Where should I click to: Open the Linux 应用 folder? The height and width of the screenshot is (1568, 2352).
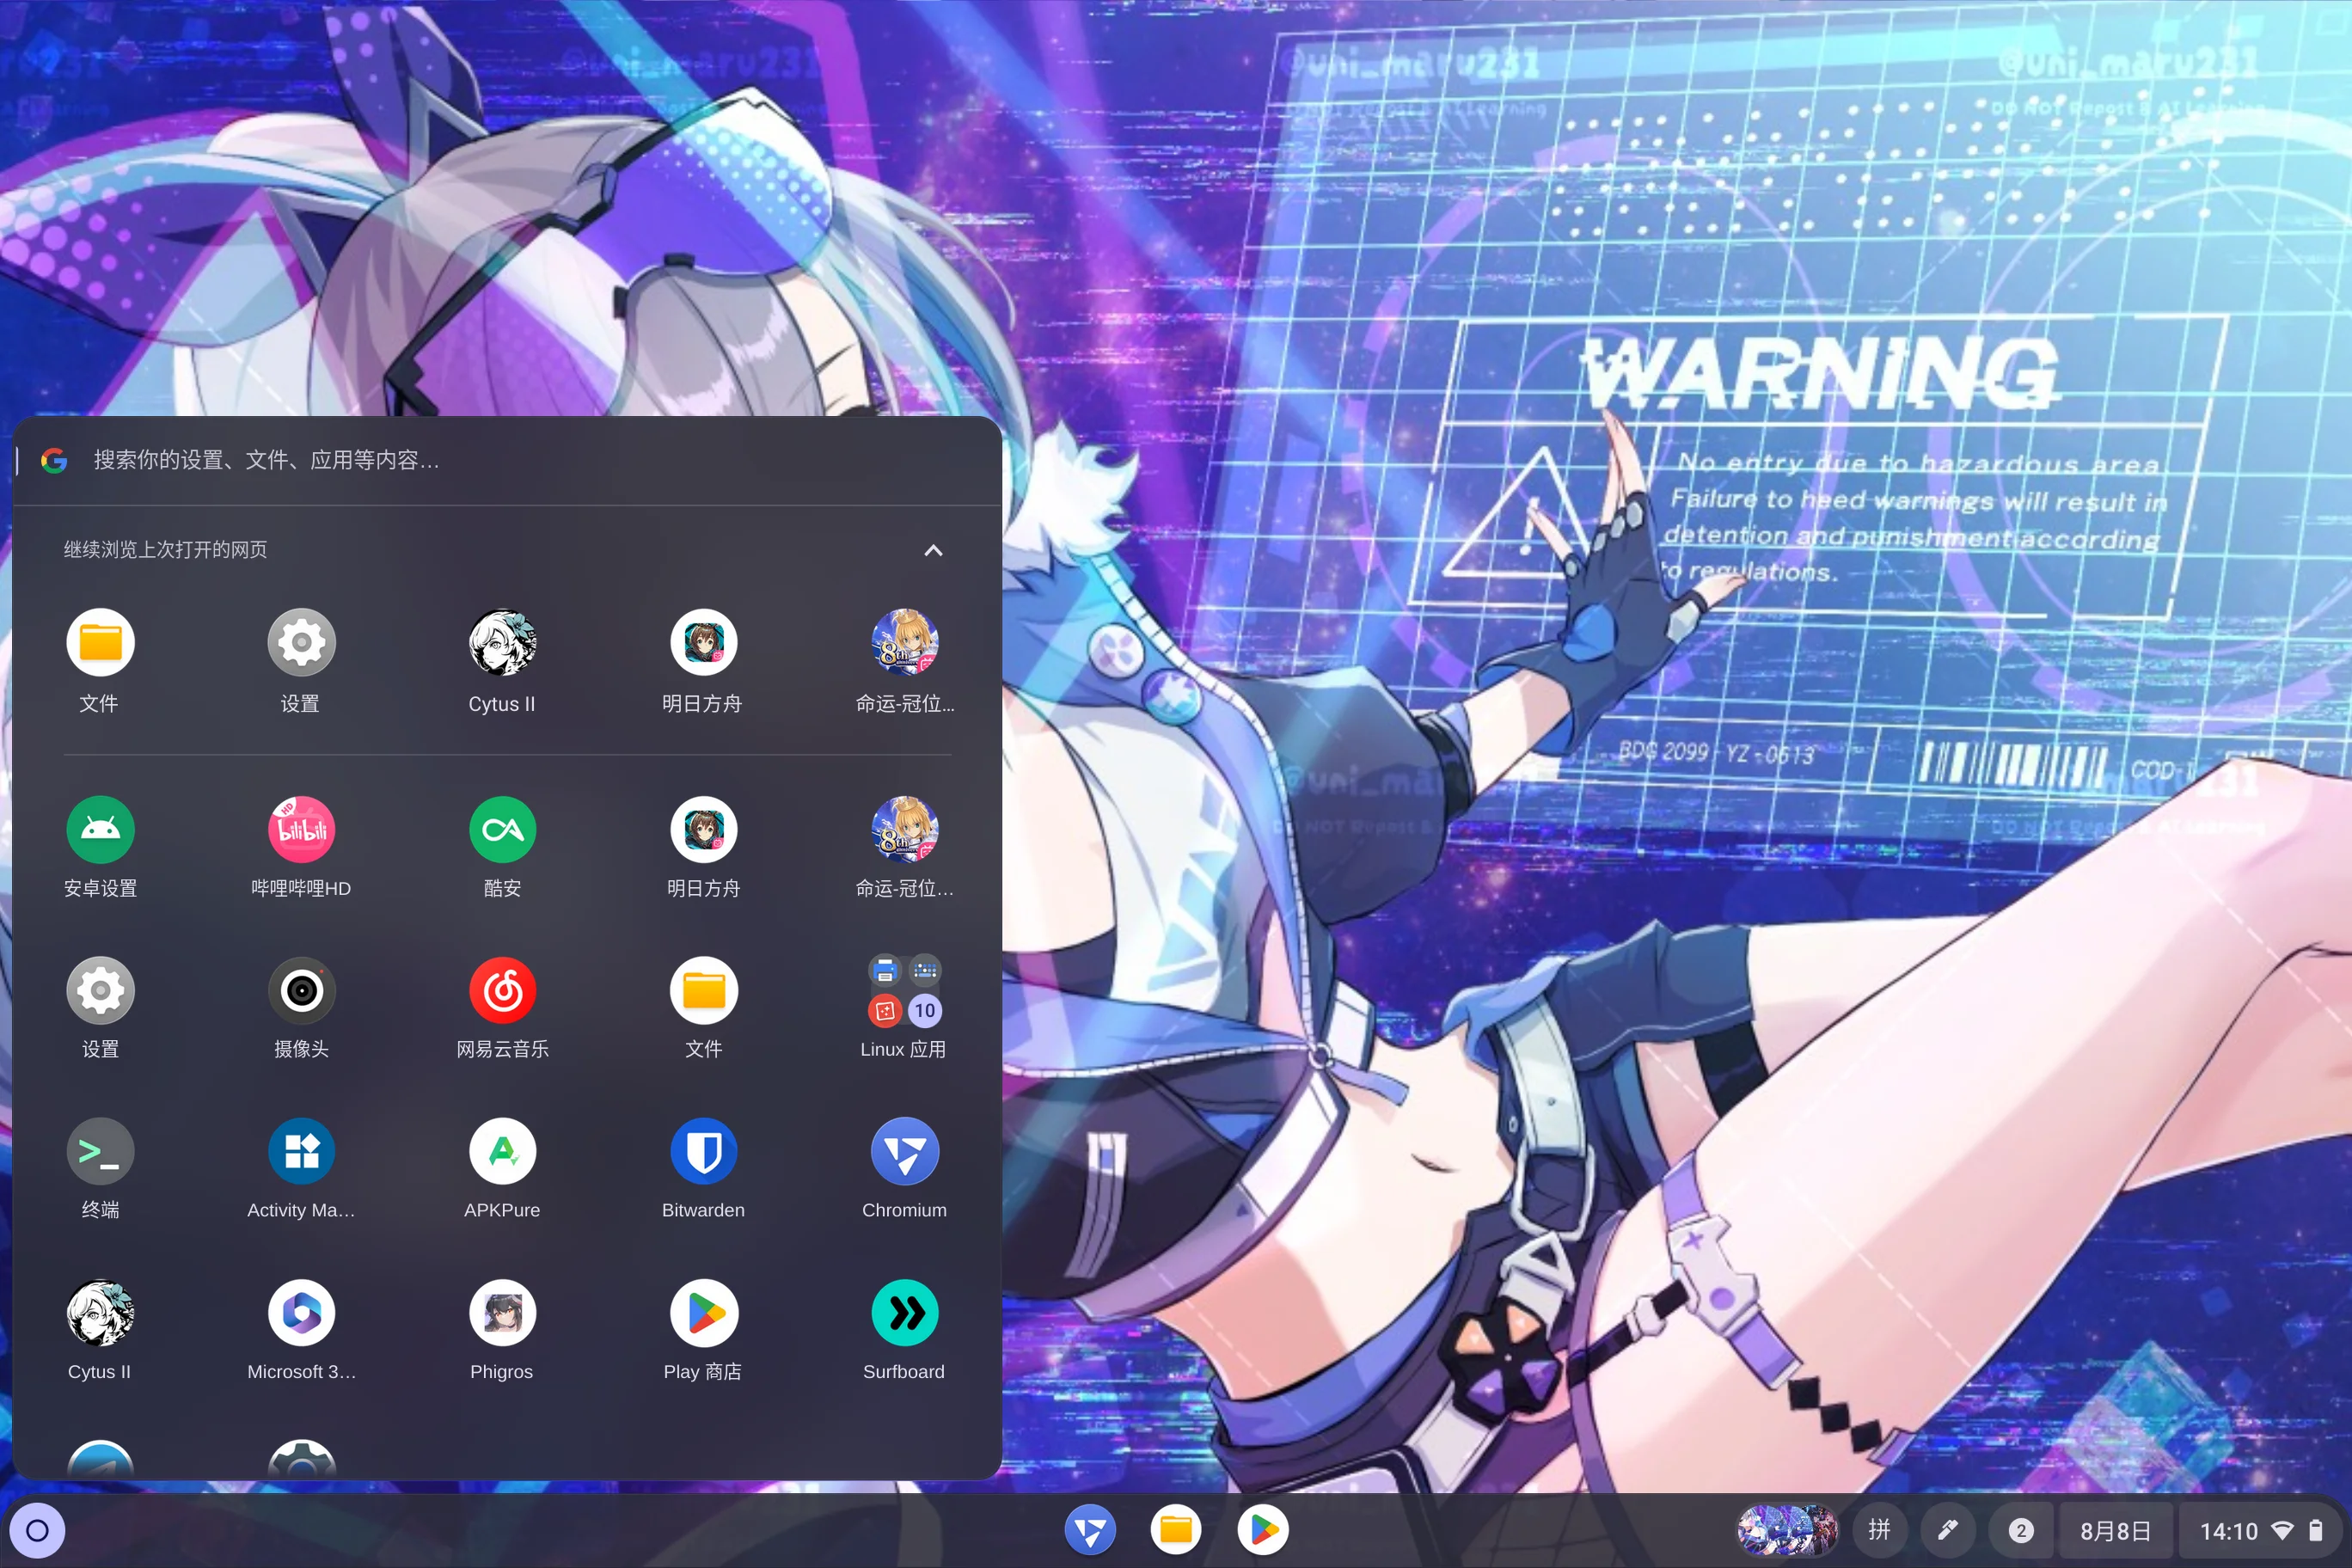click(904, 990)
